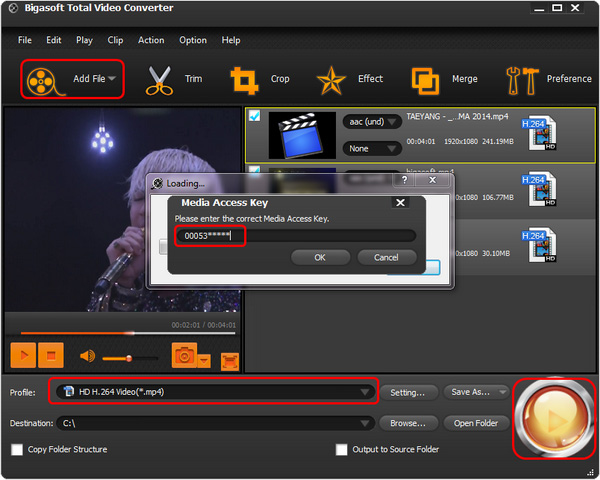The height and width of the screenshot is (480, 600).
Task: Click H.264 format icon for 106.77MB file
Action: pos(540,189)
